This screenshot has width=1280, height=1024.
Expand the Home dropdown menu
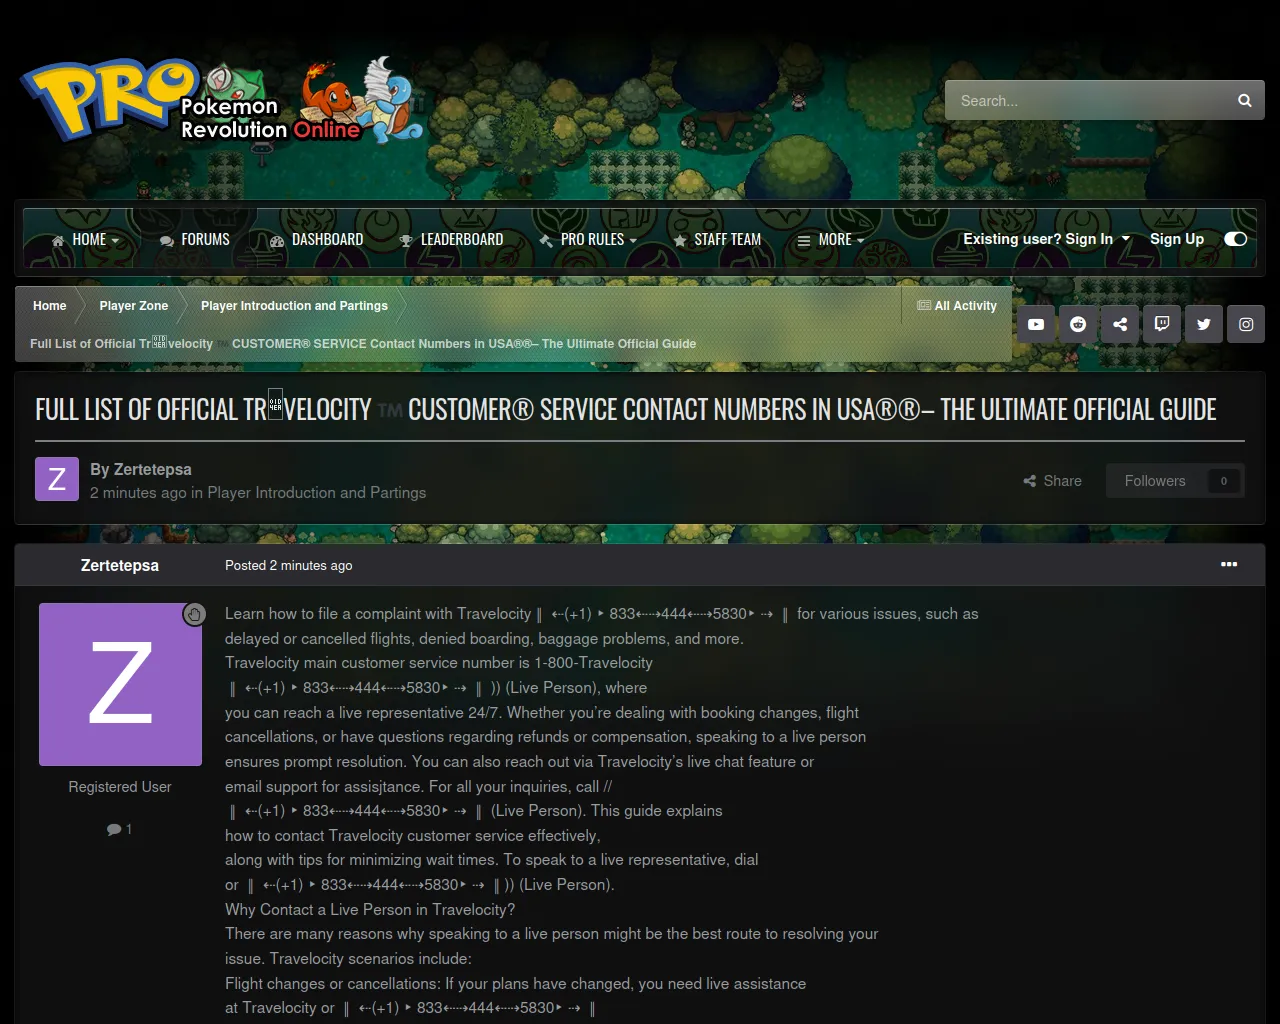click(85, 240)
